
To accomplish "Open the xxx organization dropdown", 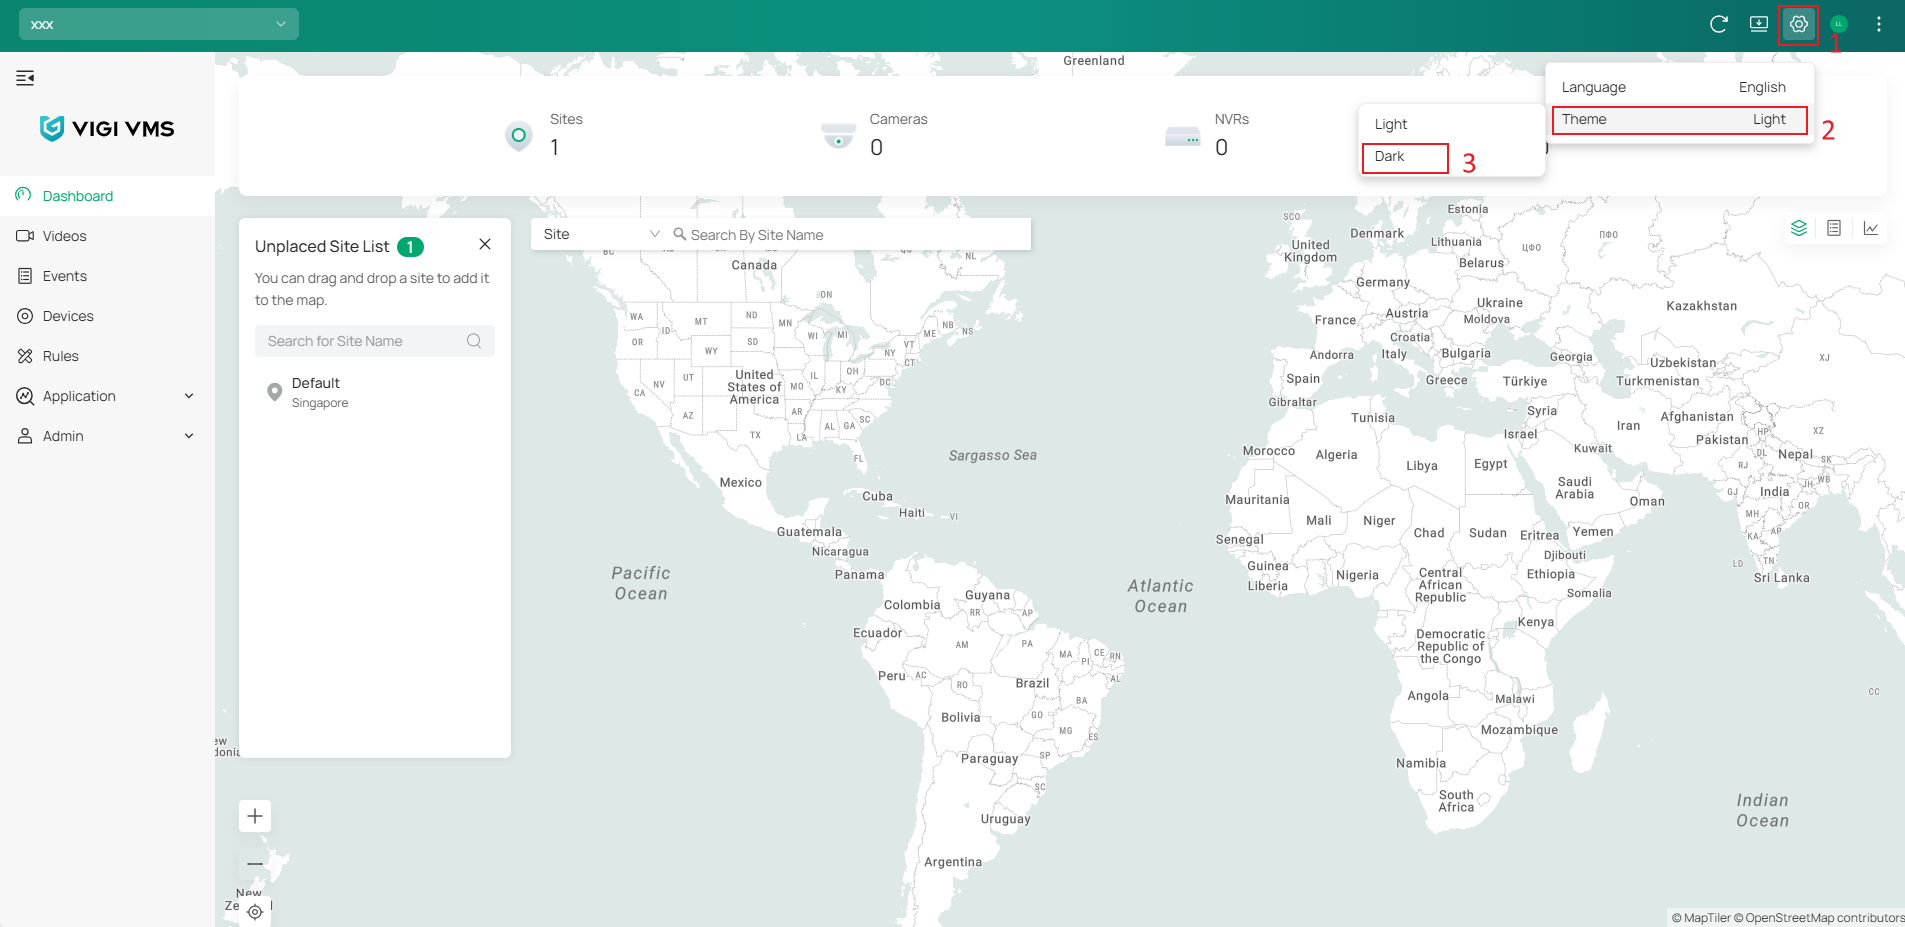I will pos(159,24).
